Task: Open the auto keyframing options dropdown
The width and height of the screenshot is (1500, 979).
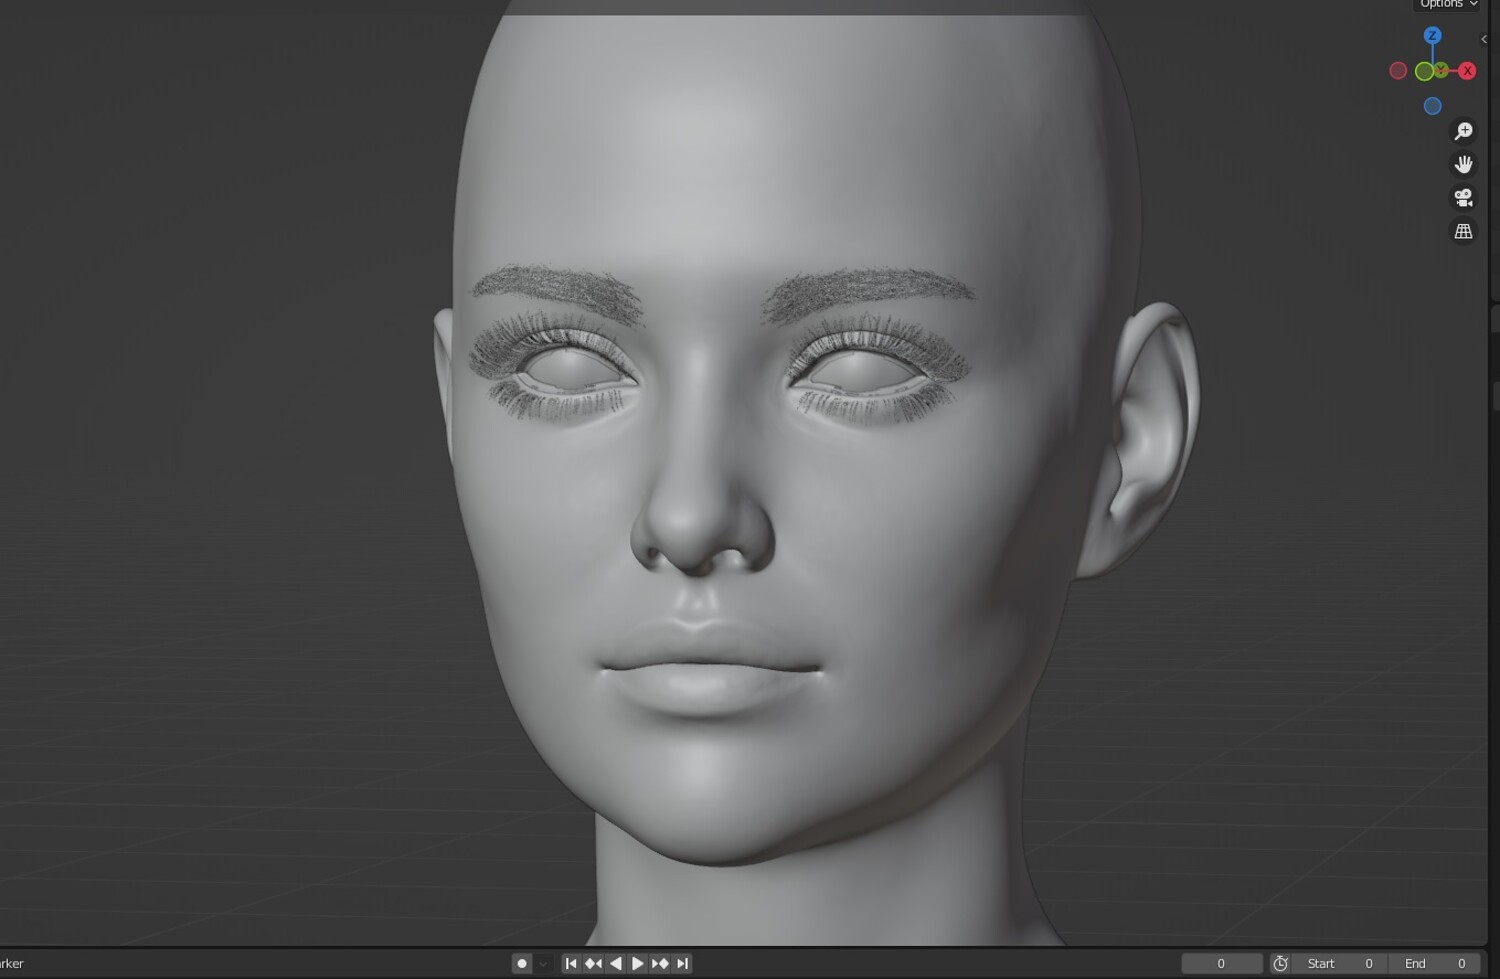Action: coord(543,964)
